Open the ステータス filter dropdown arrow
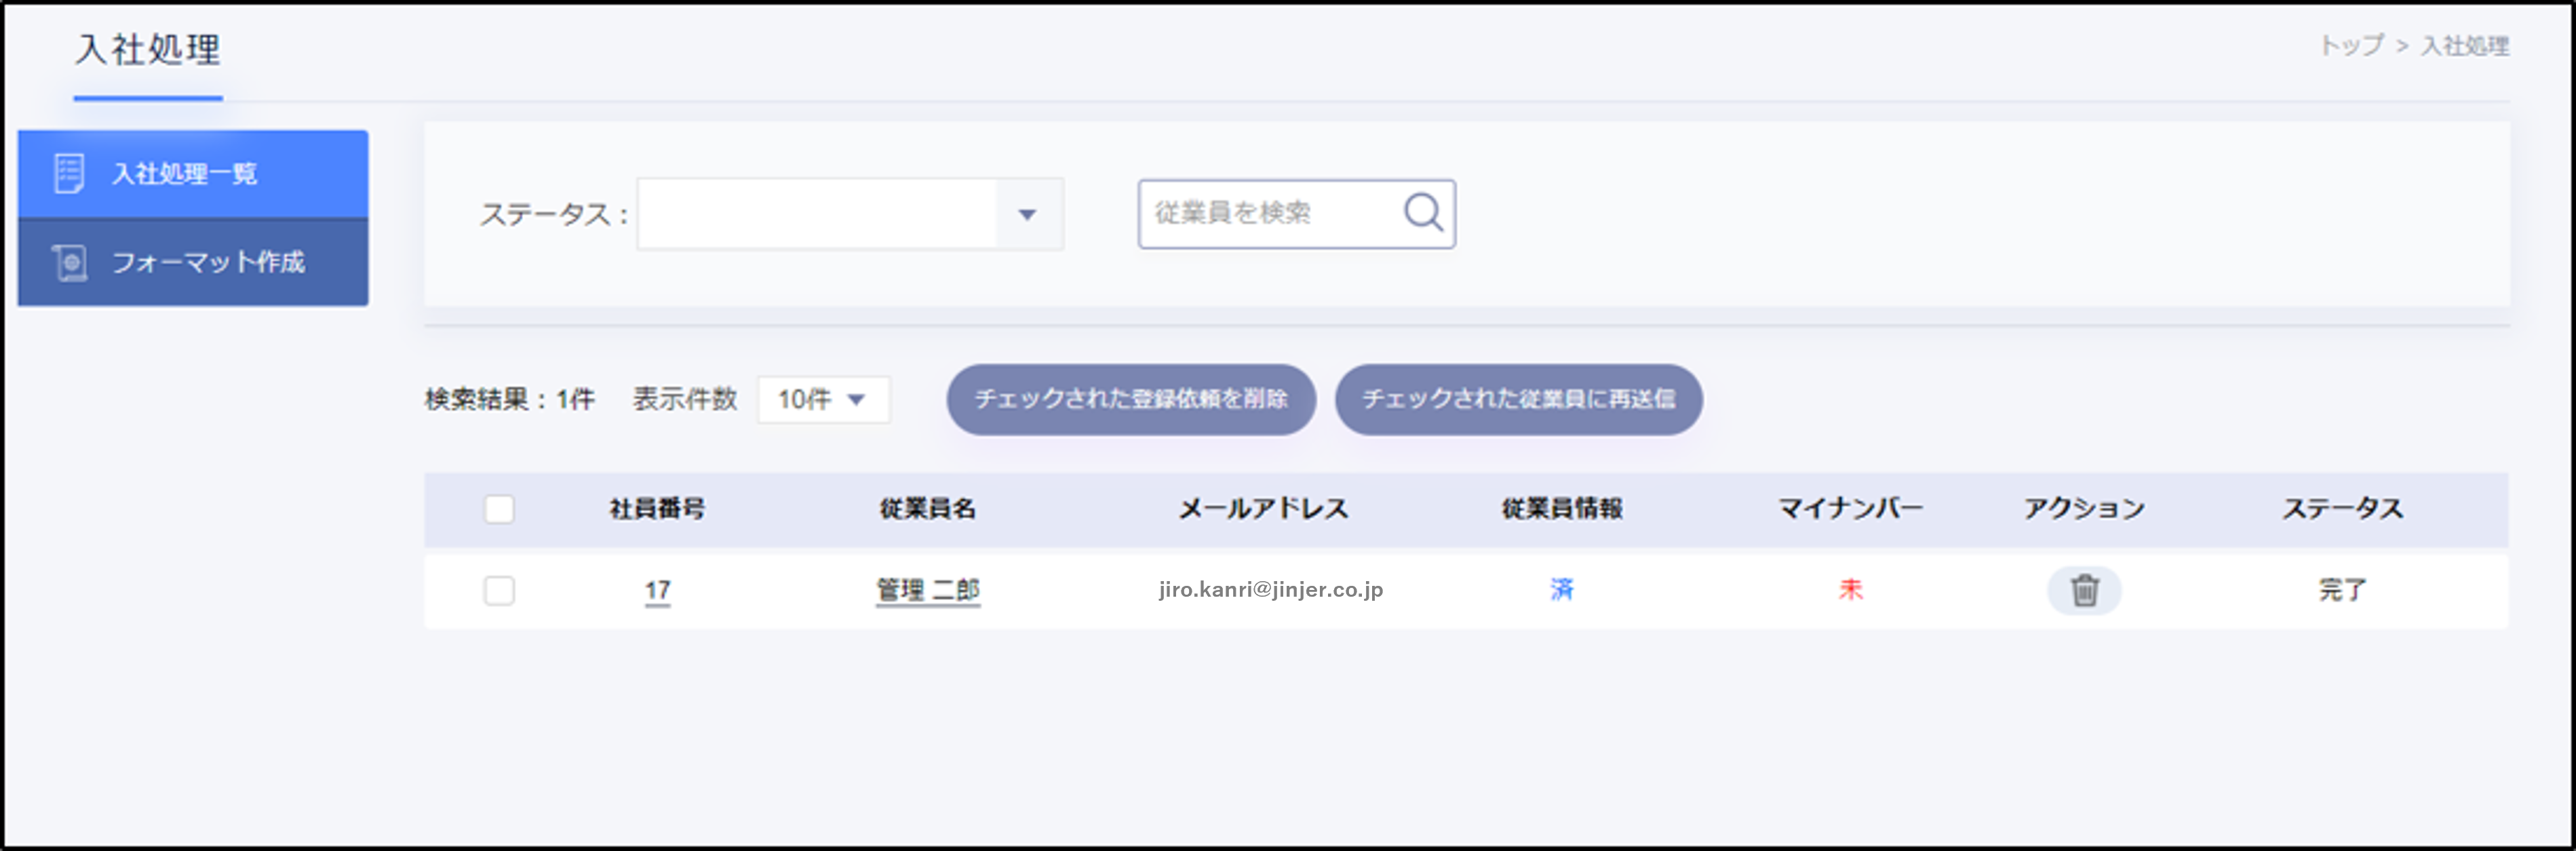This screenshot has height=851, width=2576. click(1027, 214)
